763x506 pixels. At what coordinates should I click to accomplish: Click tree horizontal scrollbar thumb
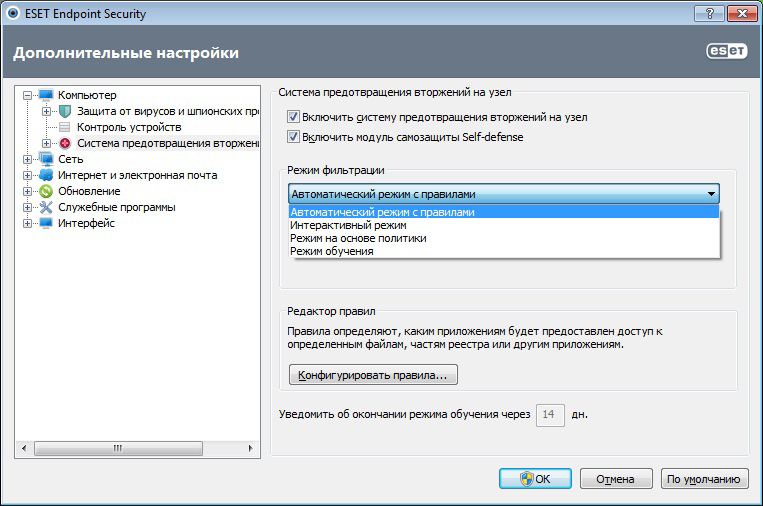(x=118, y=448)
